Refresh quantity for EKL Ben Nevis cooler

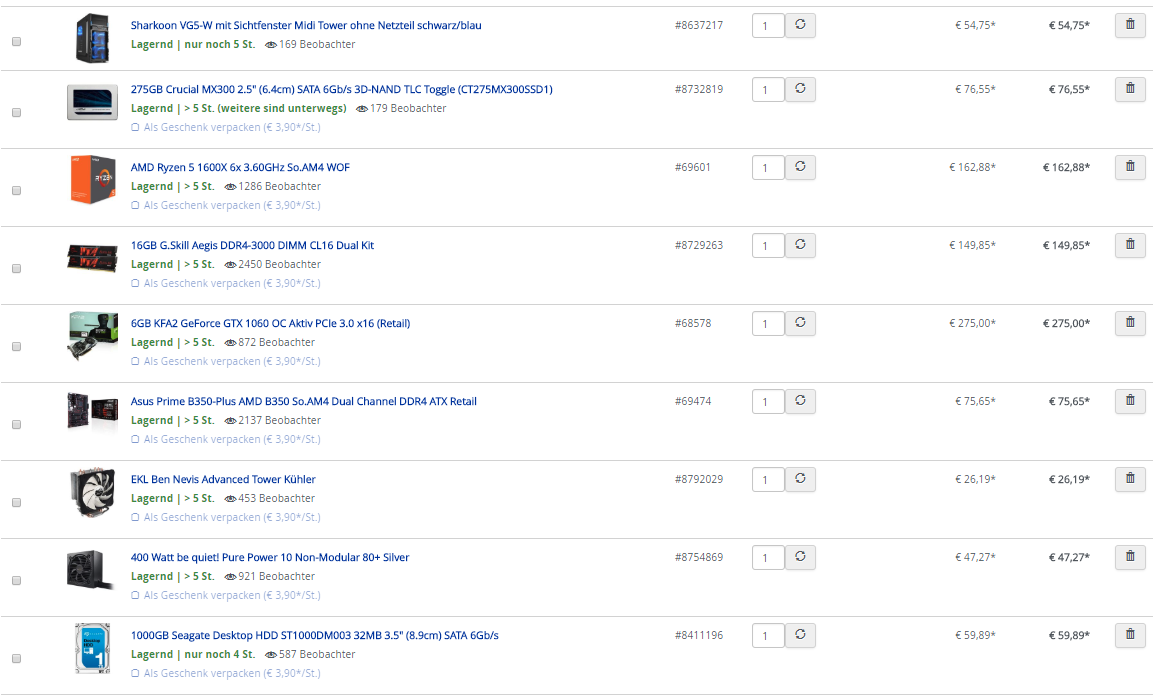tap(800, 479)
